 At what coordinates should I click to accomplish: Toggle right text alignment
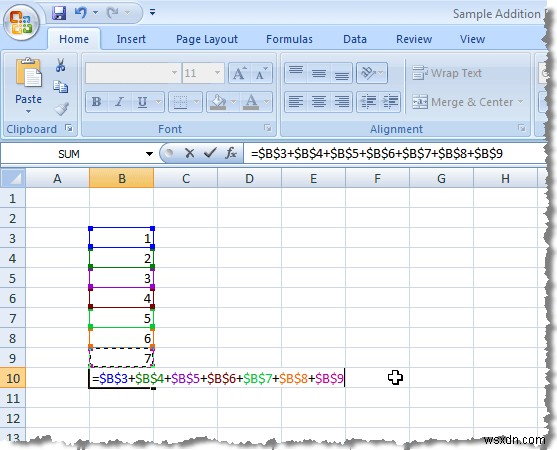[341, 102]
